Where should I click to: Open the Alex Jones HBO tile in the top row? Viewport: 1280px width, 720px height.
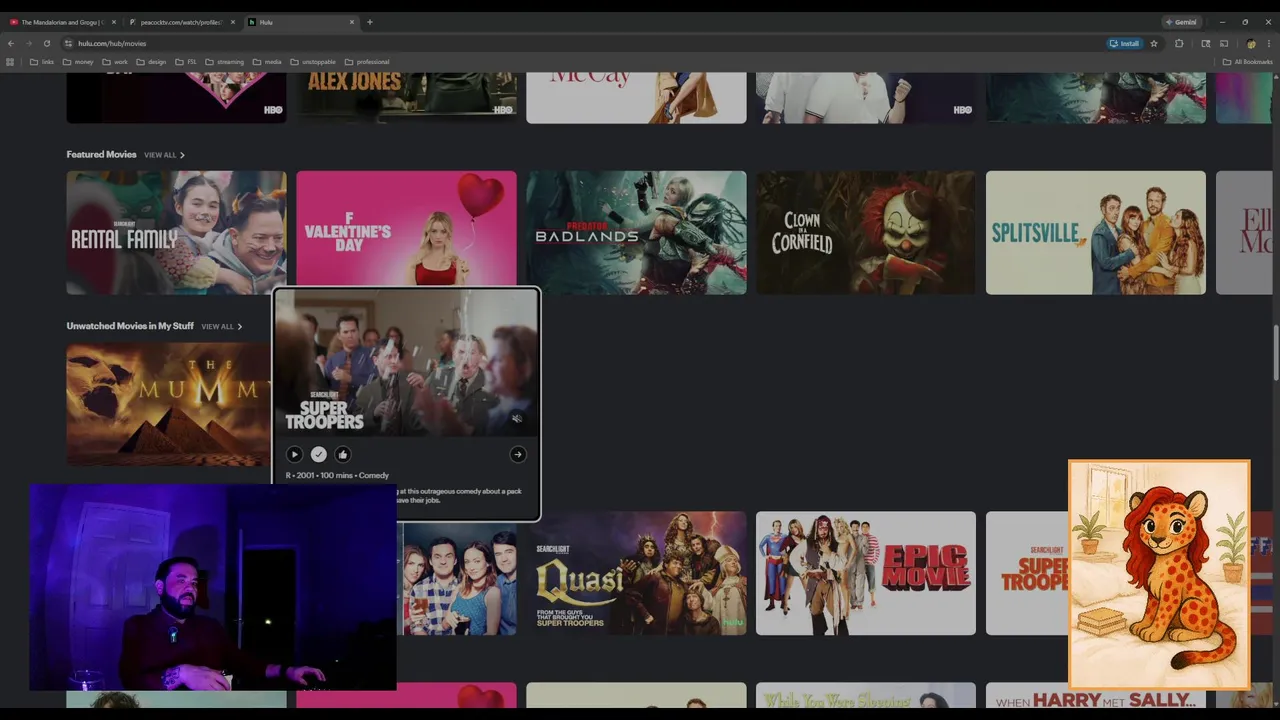[406, 97]
